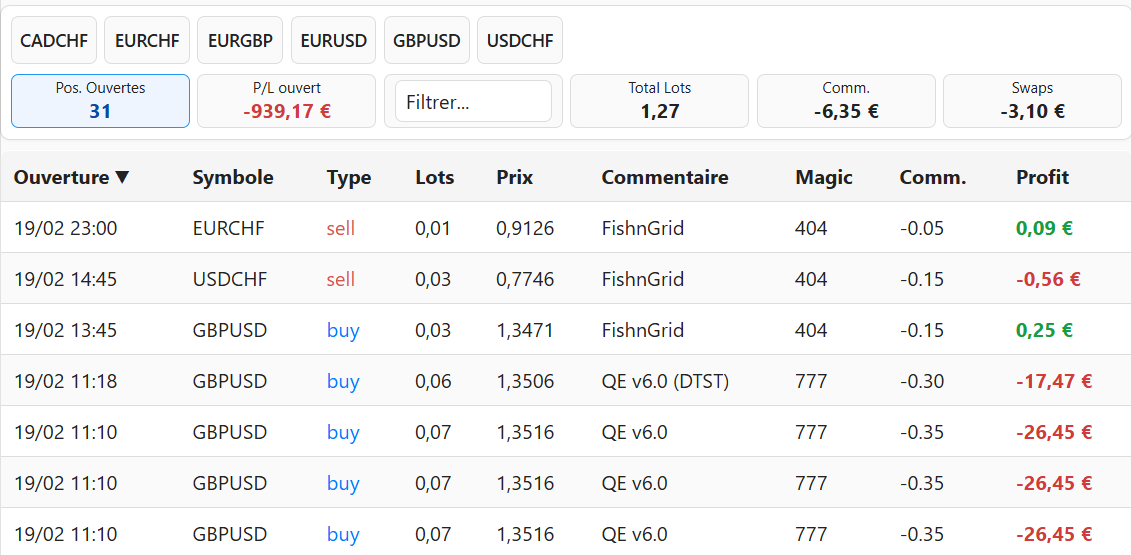The image size is (1131, 555).
Task: Select the CADCHF symbol filter button
Action: (x=54, y=41)
